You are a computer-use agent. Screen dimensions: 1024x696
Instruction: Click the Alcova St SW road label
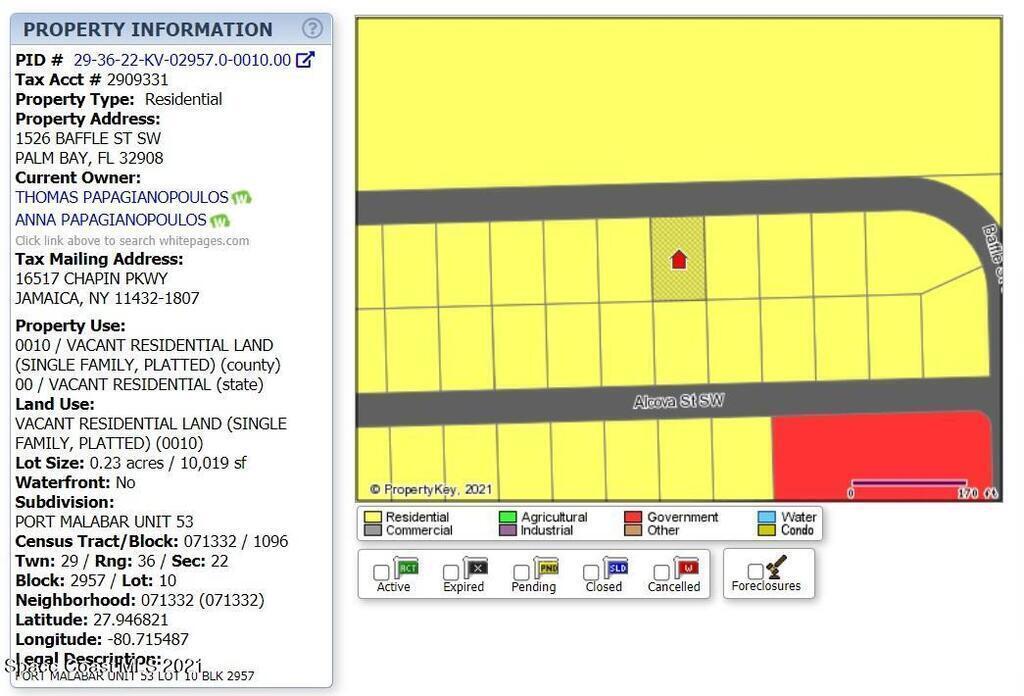point(678,402)
